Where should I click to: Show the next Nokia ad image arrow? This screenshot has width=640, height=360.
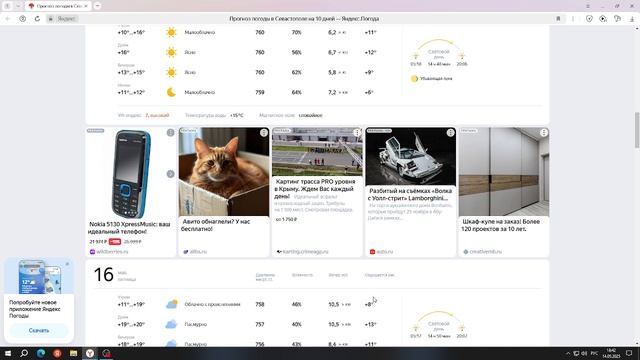click(x=170, y=174)
